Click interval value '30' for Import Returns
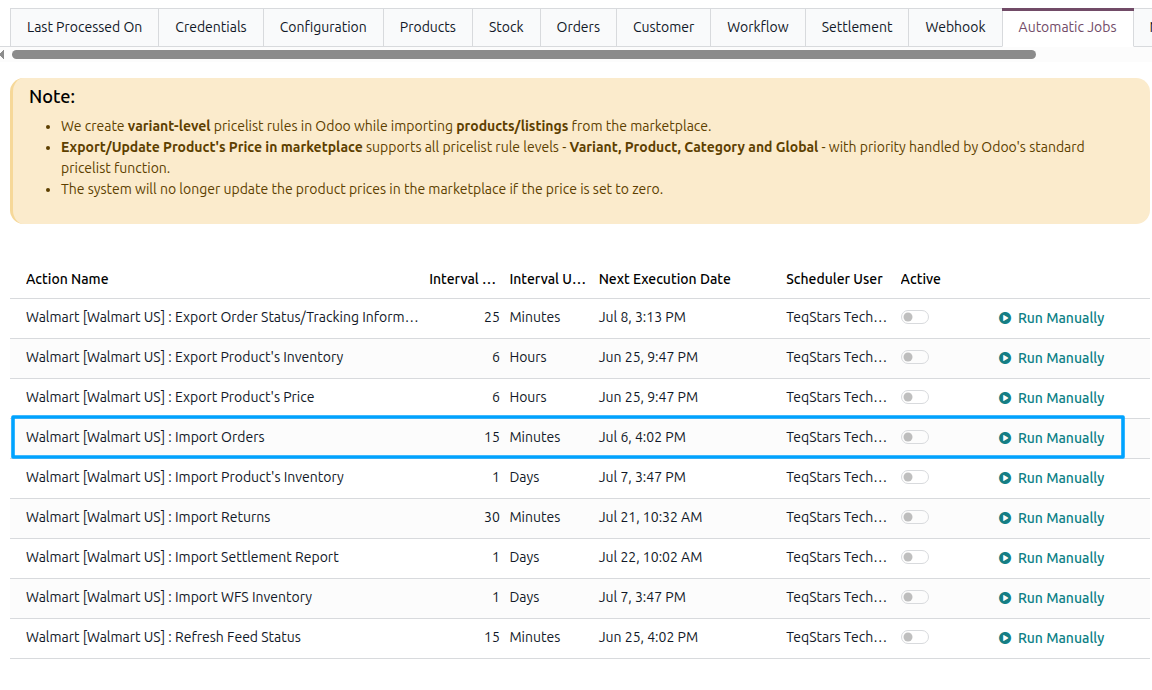 pos(492,517)
